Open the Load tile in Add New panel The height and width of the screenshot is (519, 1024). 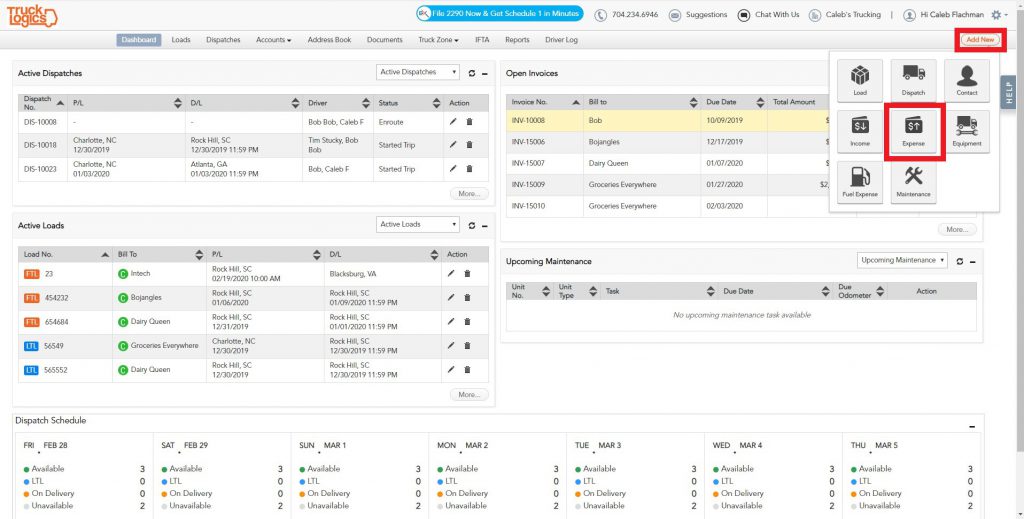coord(859,80)
